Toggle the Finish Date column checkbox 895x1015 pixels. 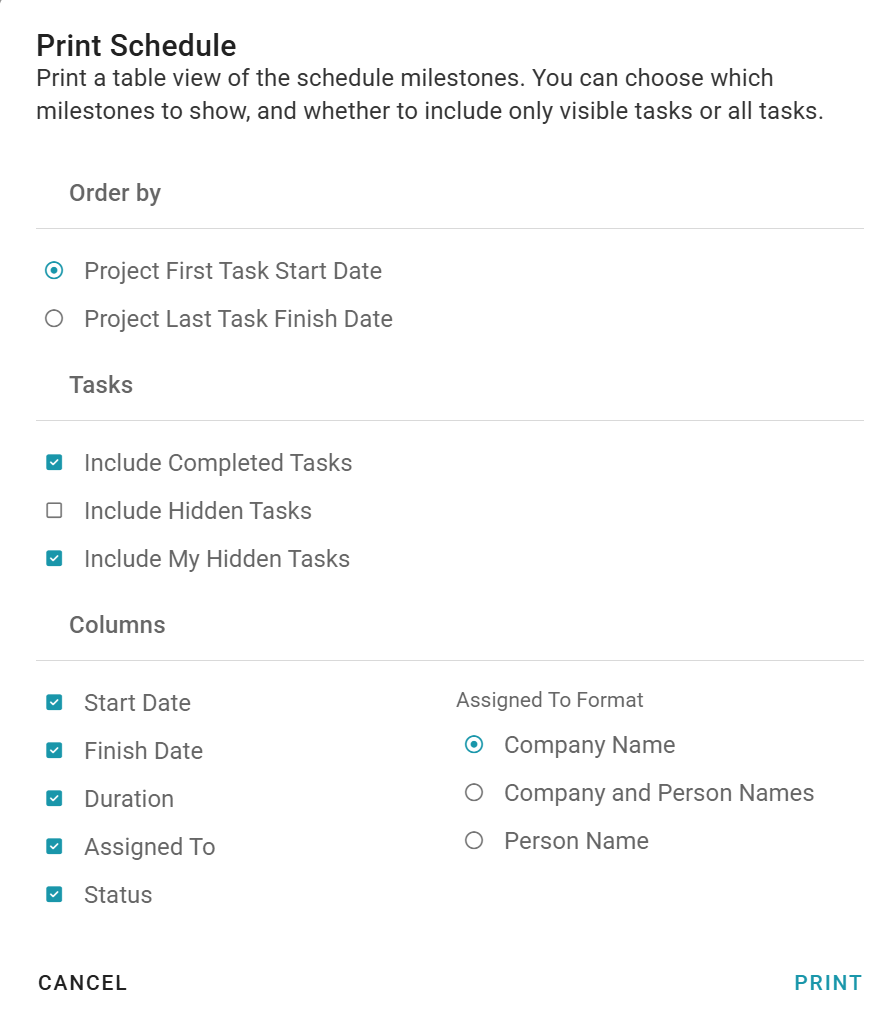(55, 751)
